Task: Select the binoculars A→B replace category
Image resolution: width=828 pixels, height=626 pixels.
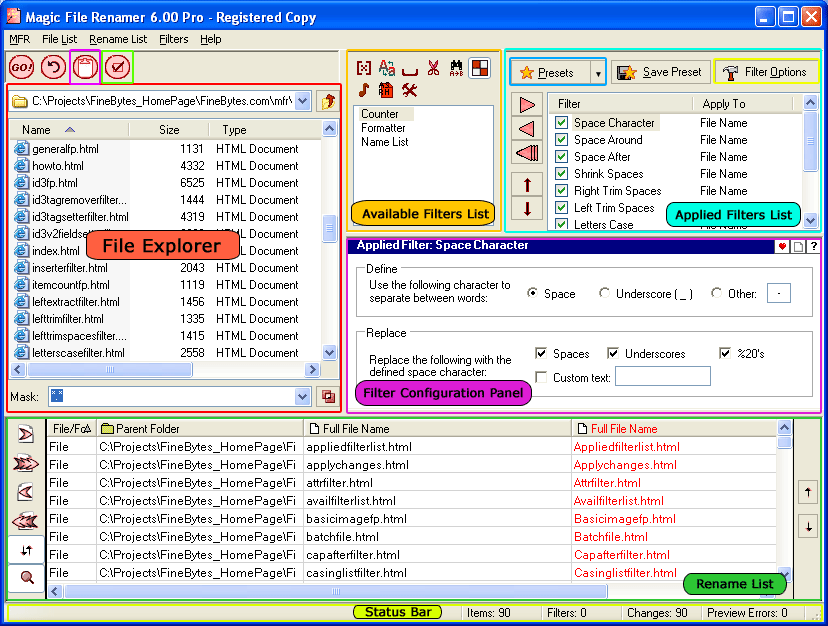Action: point(456,68)
